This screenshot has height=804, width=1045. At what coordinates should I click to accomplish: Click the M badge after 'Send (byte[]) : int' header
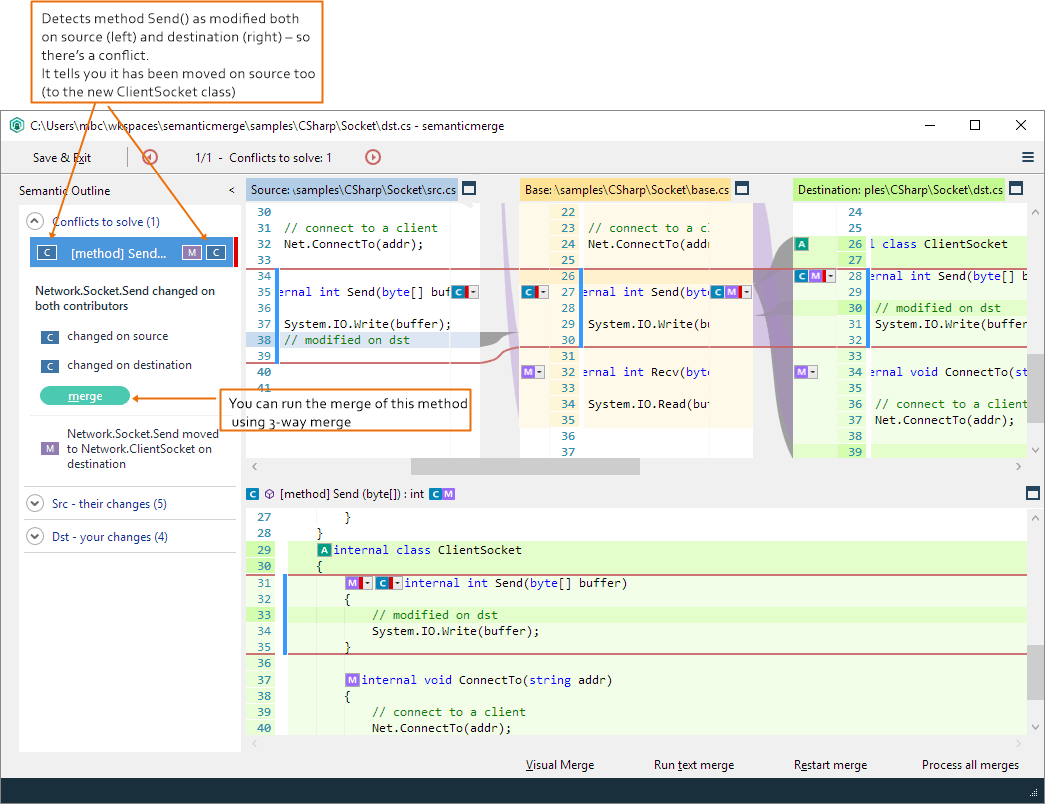pyautogui.click(x=449, y=494)
